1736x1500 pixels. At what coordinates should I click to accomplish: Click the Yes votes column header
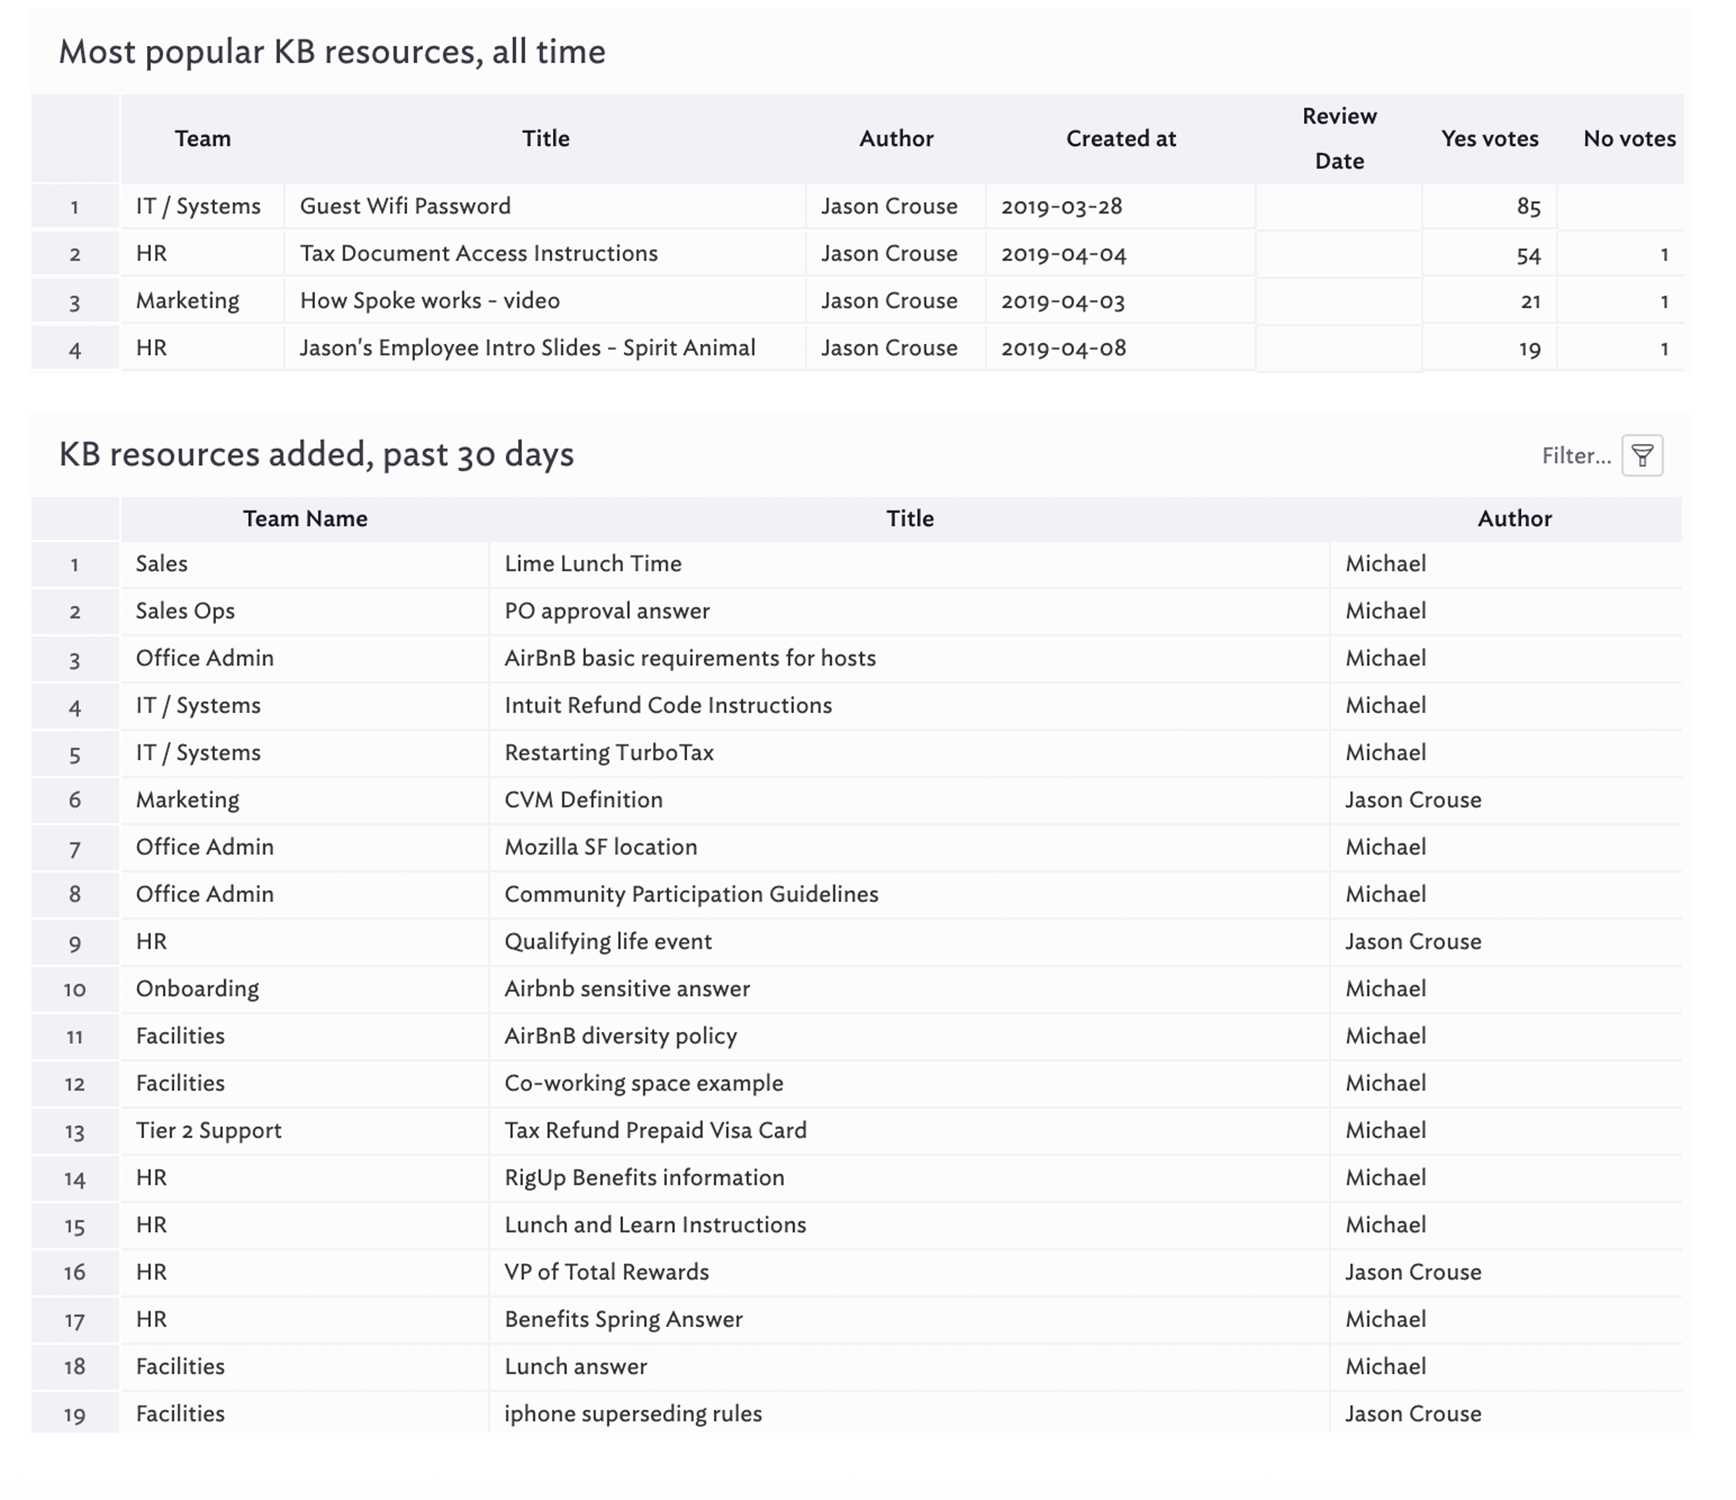(x=1489, y=139)
